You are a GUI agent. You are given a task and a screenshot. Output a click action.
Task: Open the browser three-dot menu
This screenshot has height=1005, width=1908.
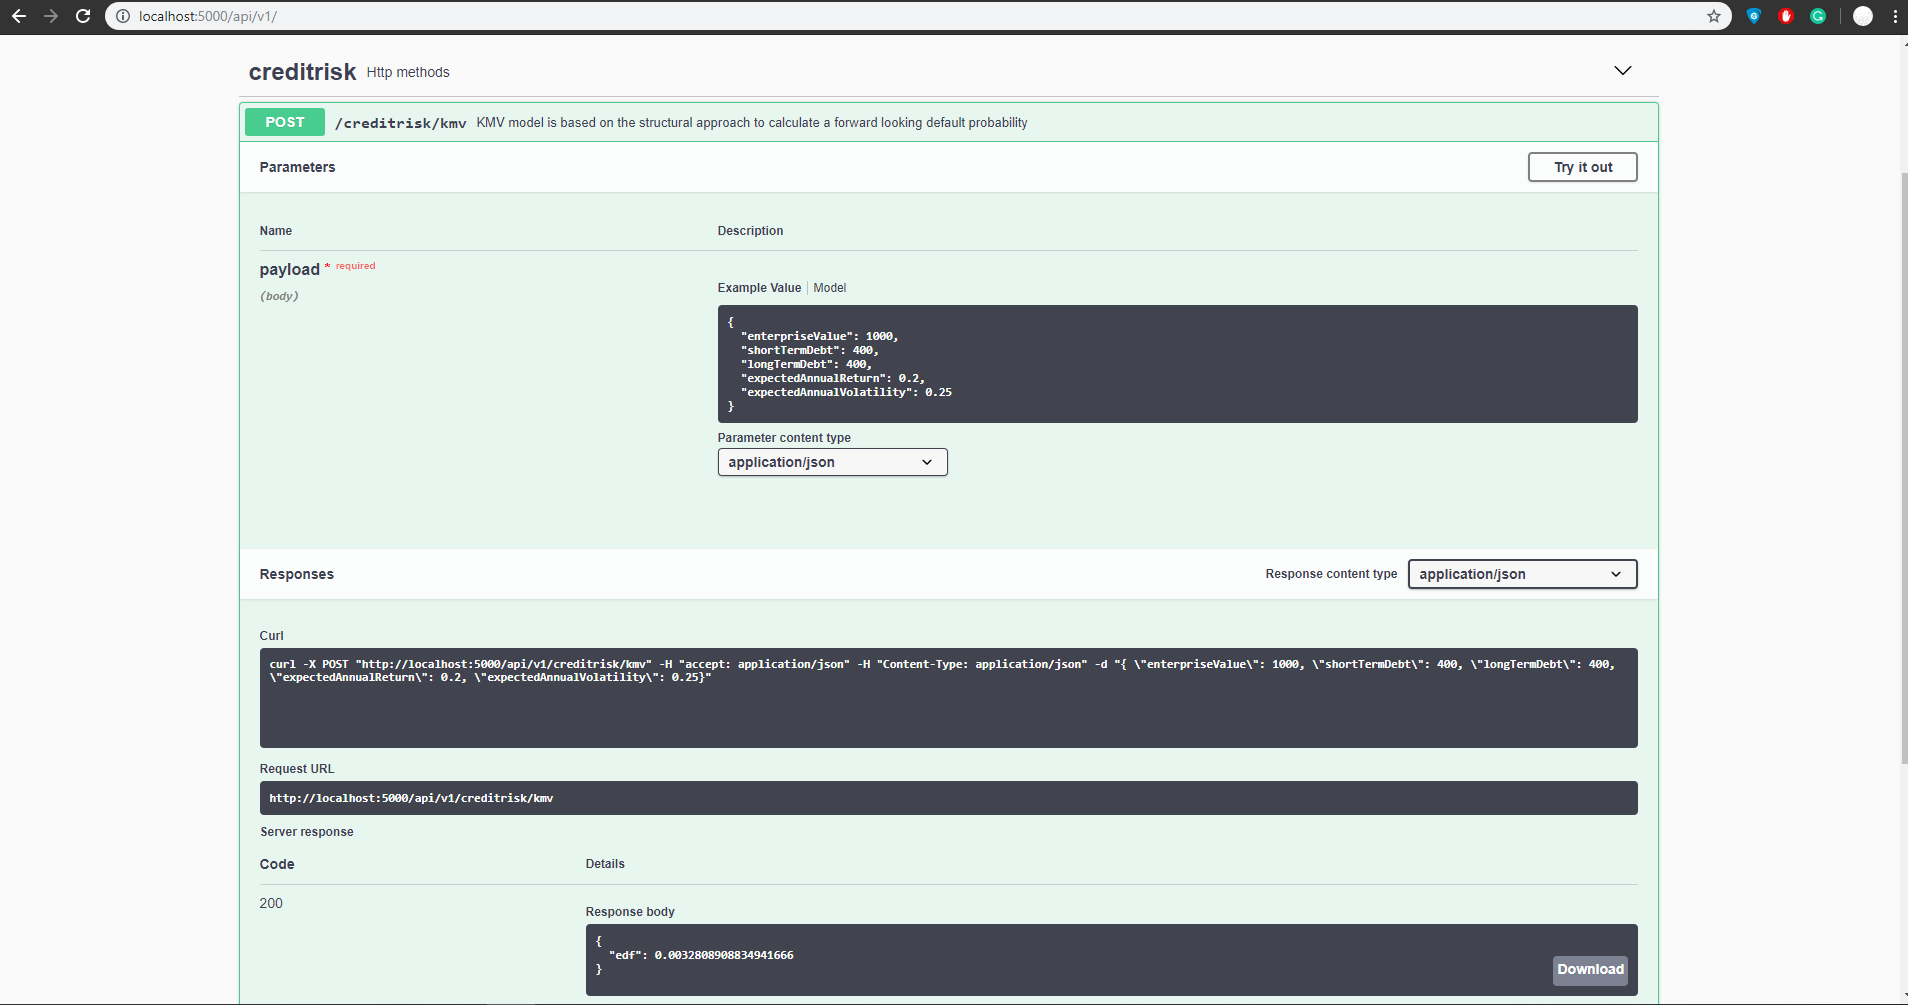click(x=1895, y=16)
